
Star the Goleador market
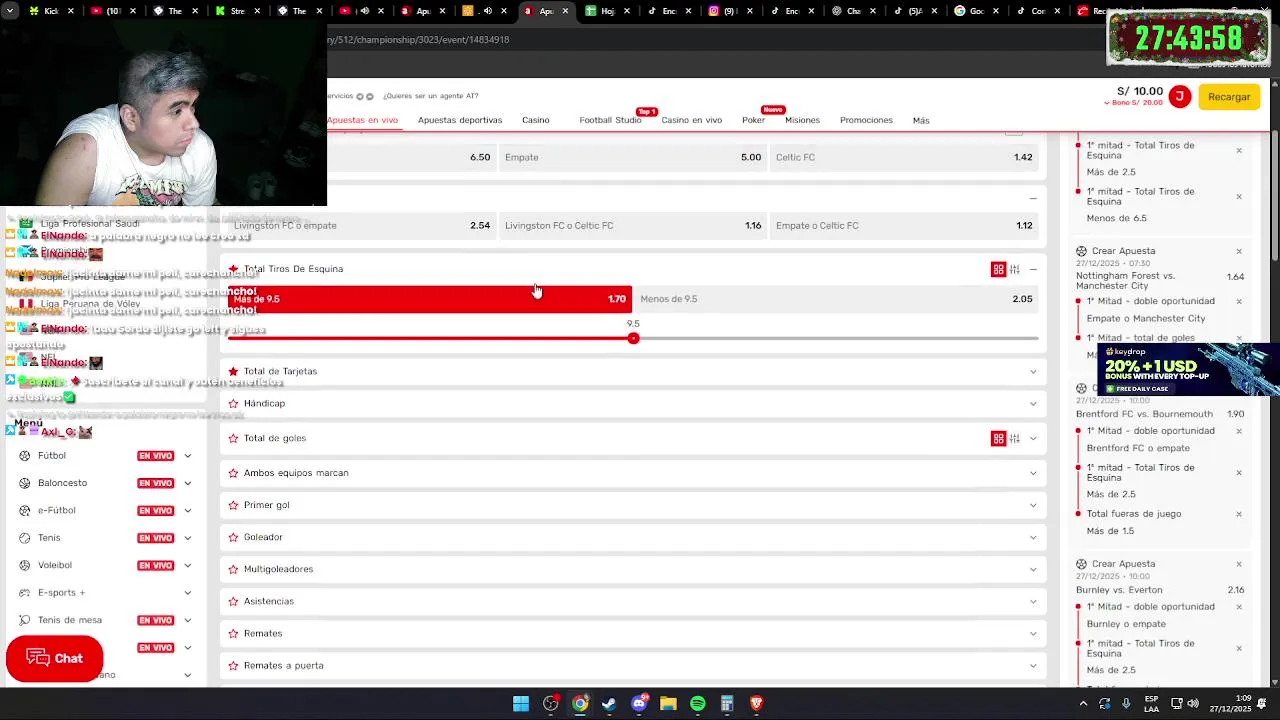[x=233, y=537]
